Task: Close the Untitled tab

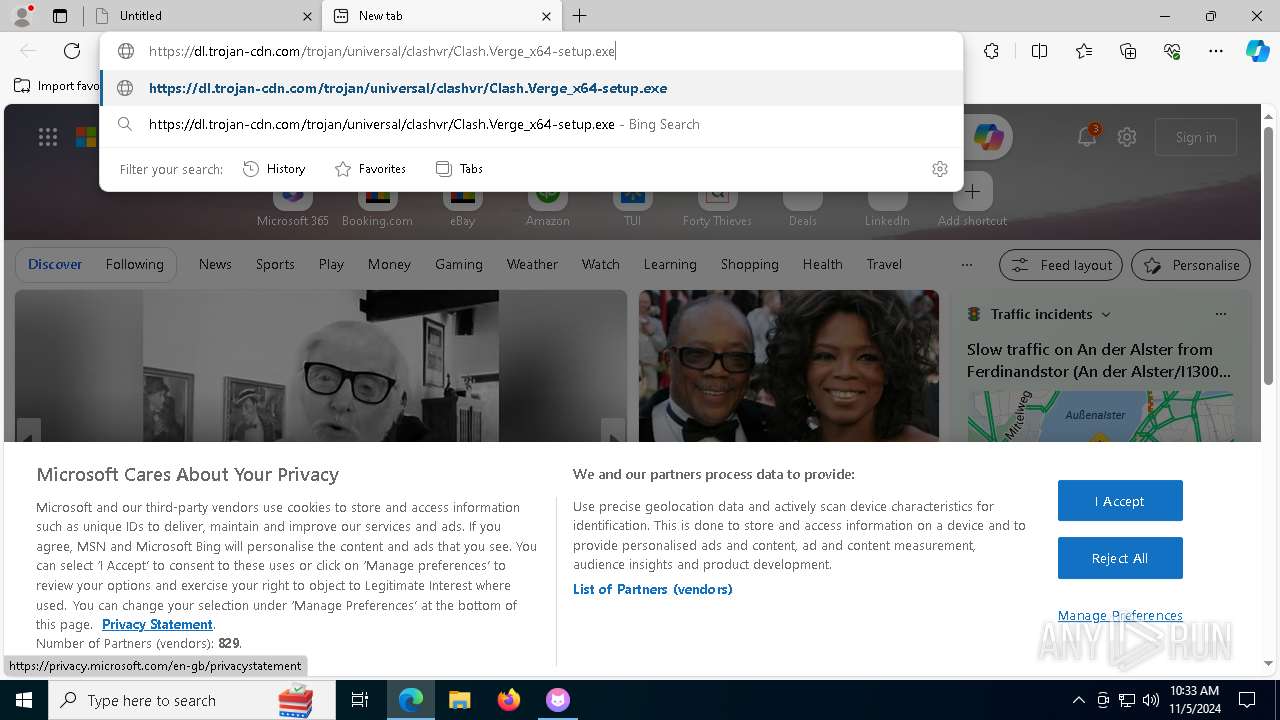Action: 307,16
